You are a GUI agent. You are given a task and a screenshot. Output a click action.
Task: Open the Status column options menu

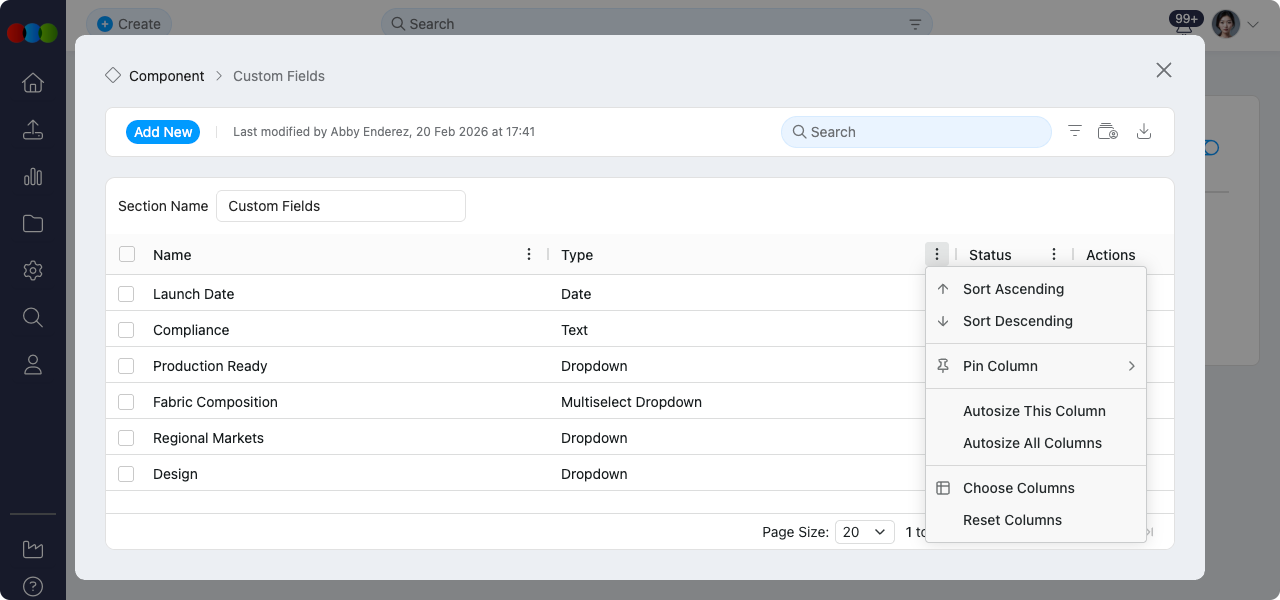[x=1053, y=254]
